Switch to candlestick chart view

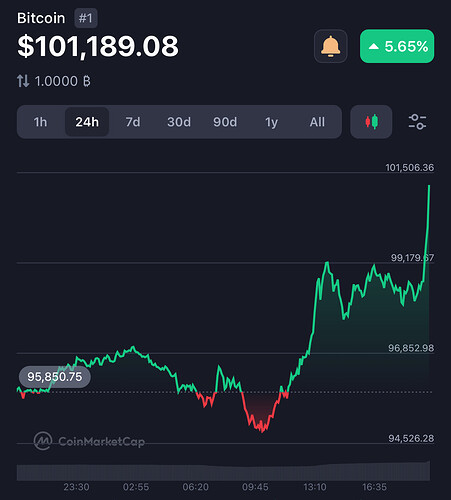[371, 122]
